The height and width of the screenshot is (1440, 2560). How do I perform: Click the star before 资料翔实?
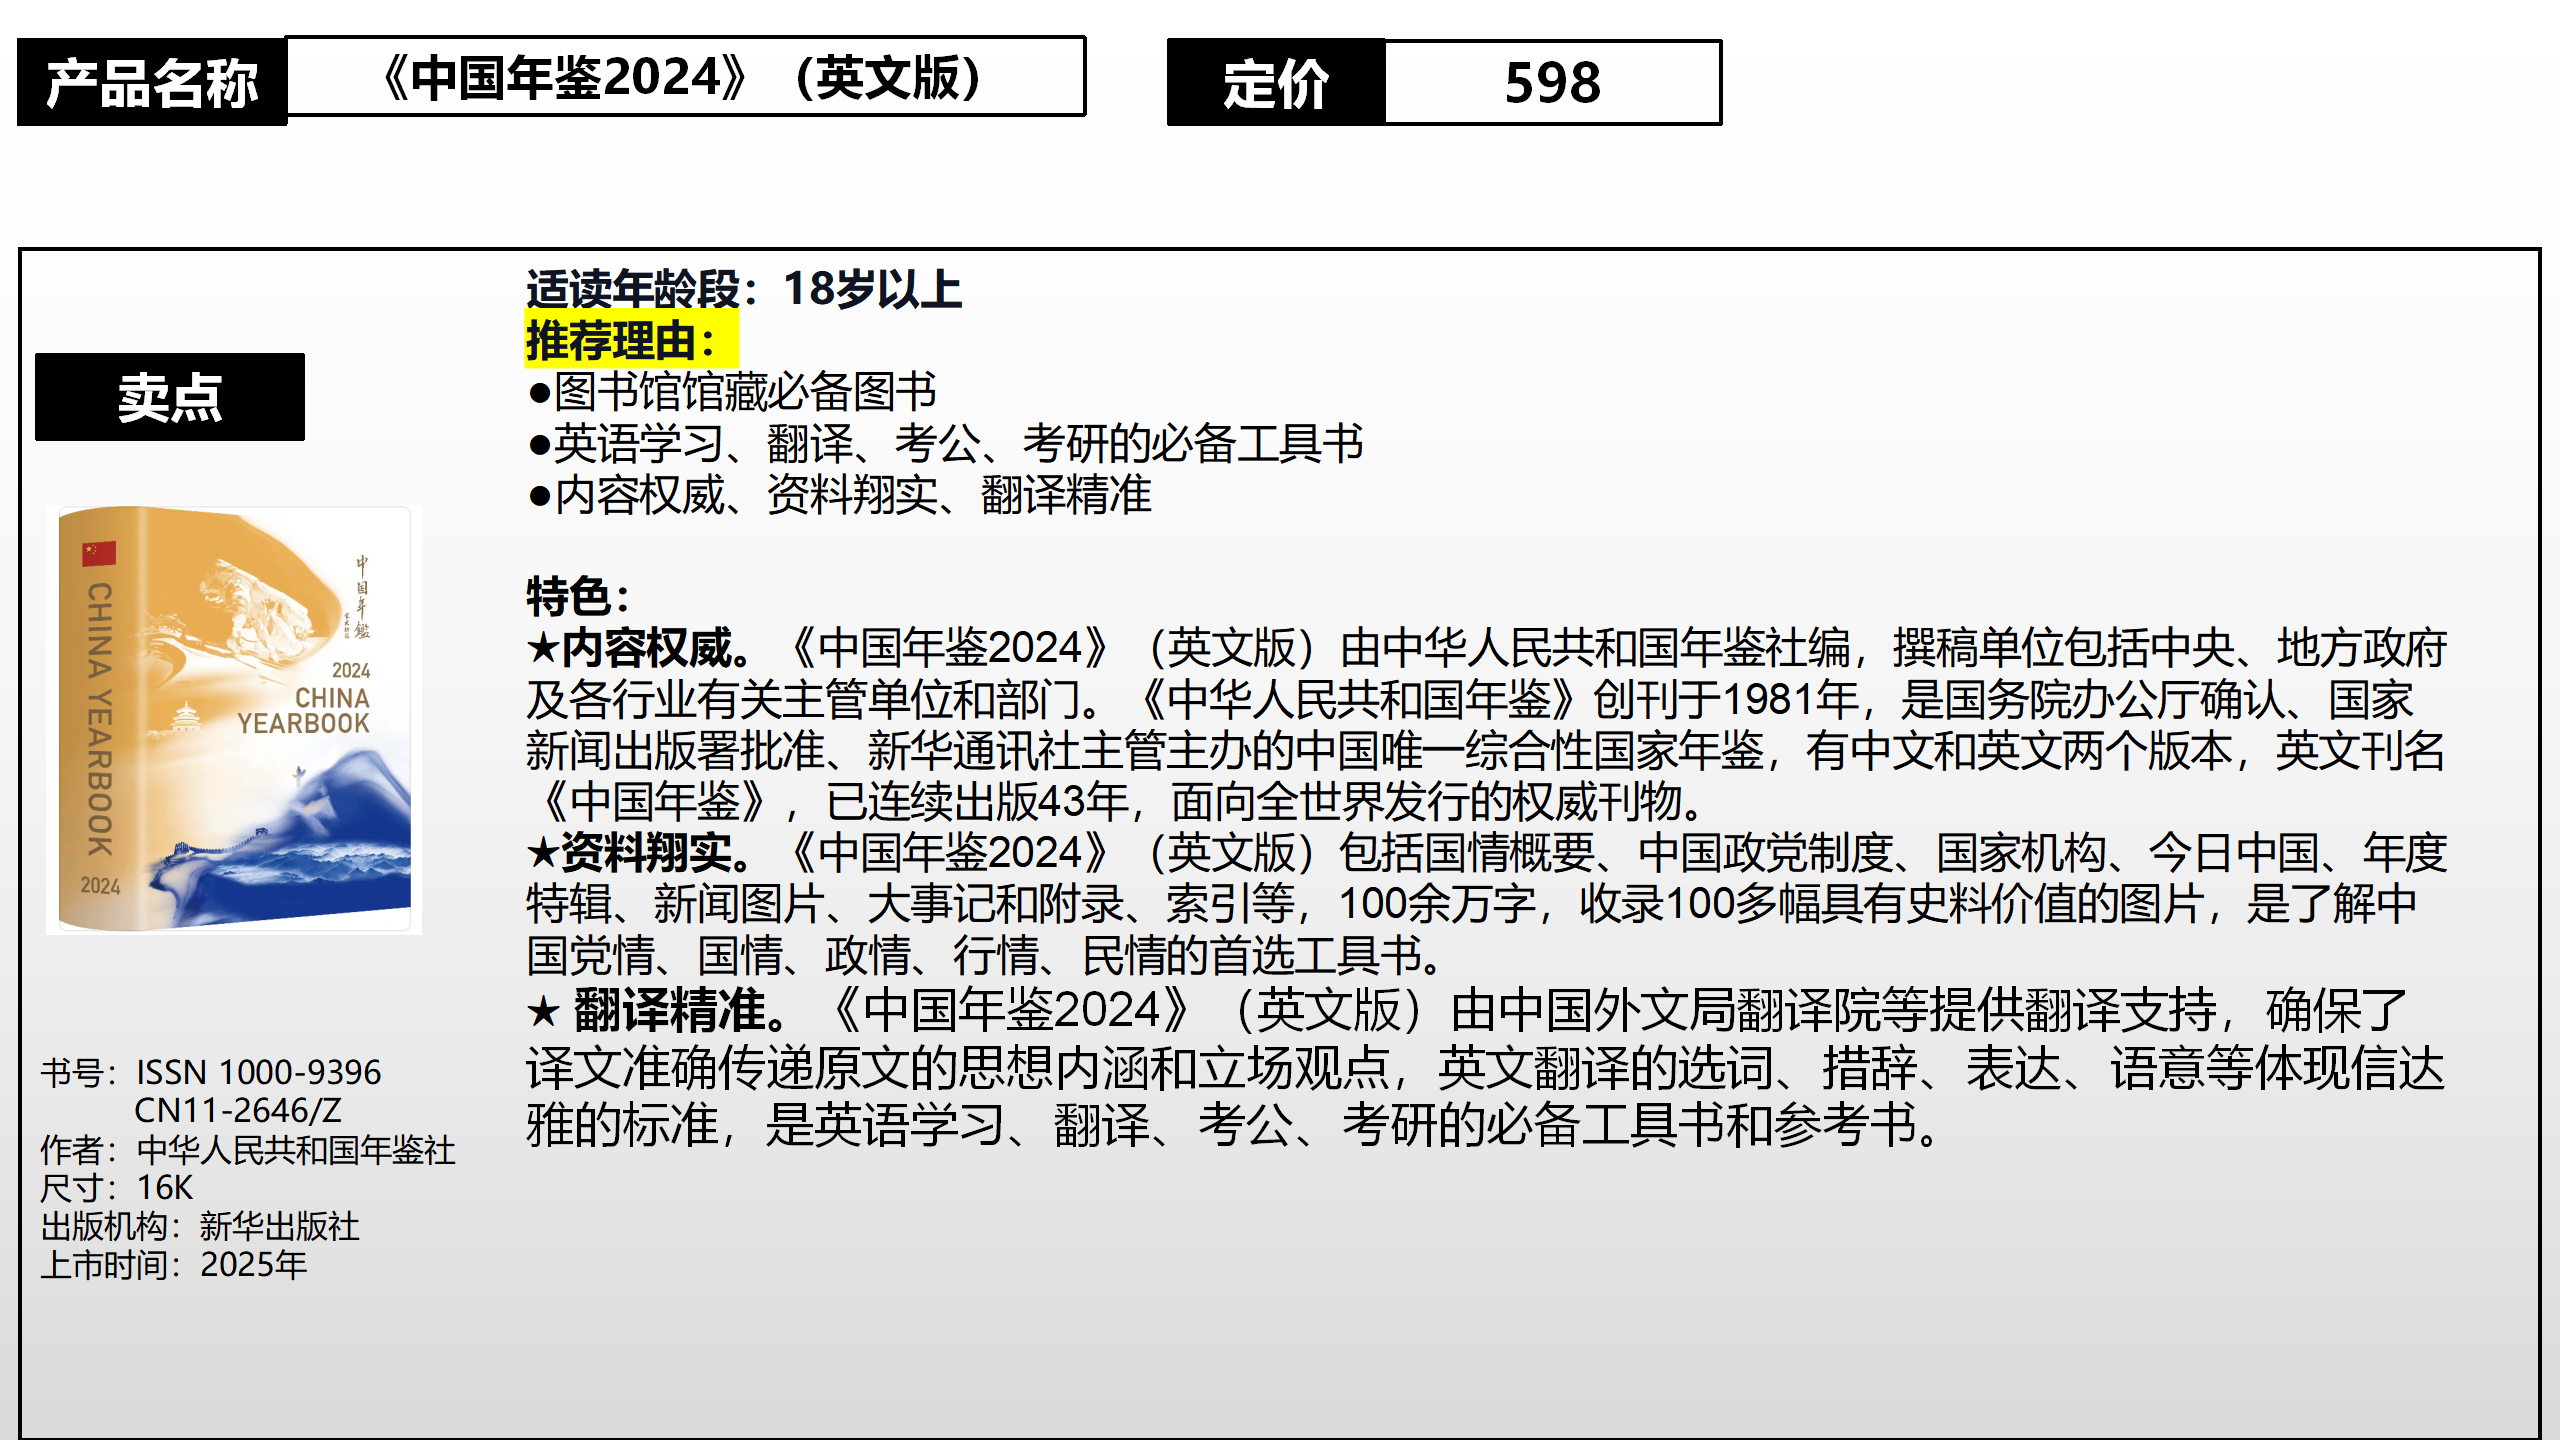click(543, 853)
